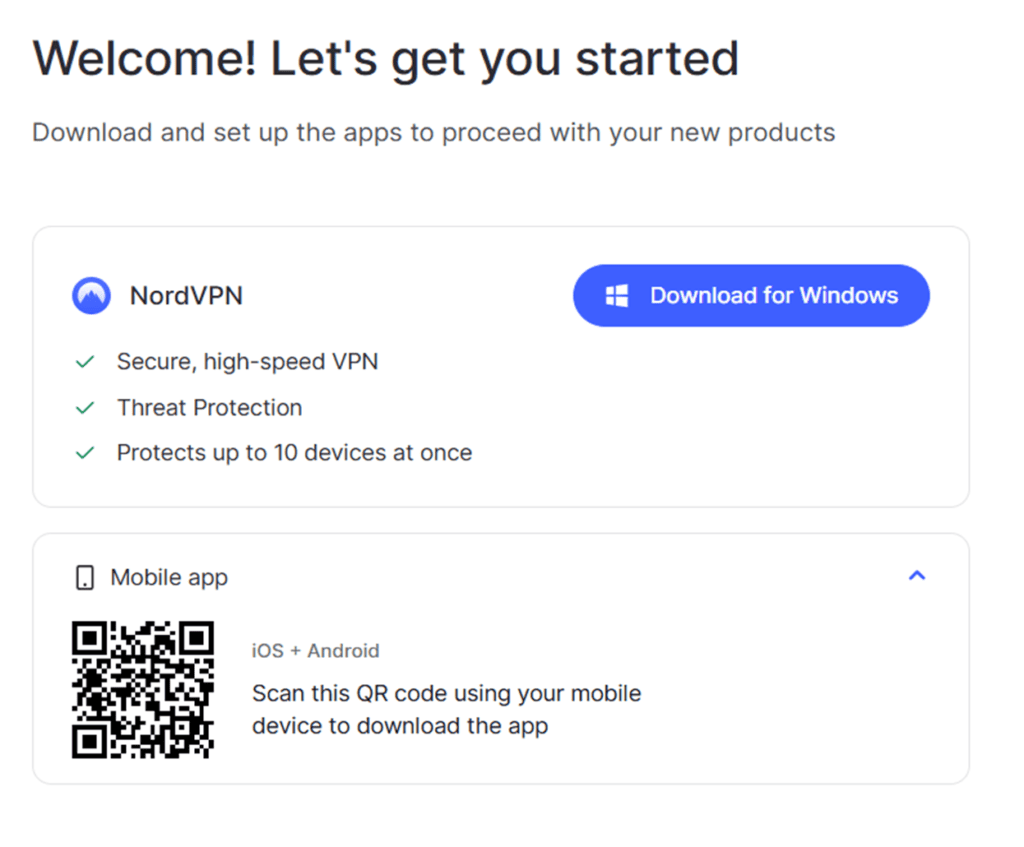1024x847 pixels.
Task: Click the Protects up to 10 devices text
Action: (x=294, y=453)
